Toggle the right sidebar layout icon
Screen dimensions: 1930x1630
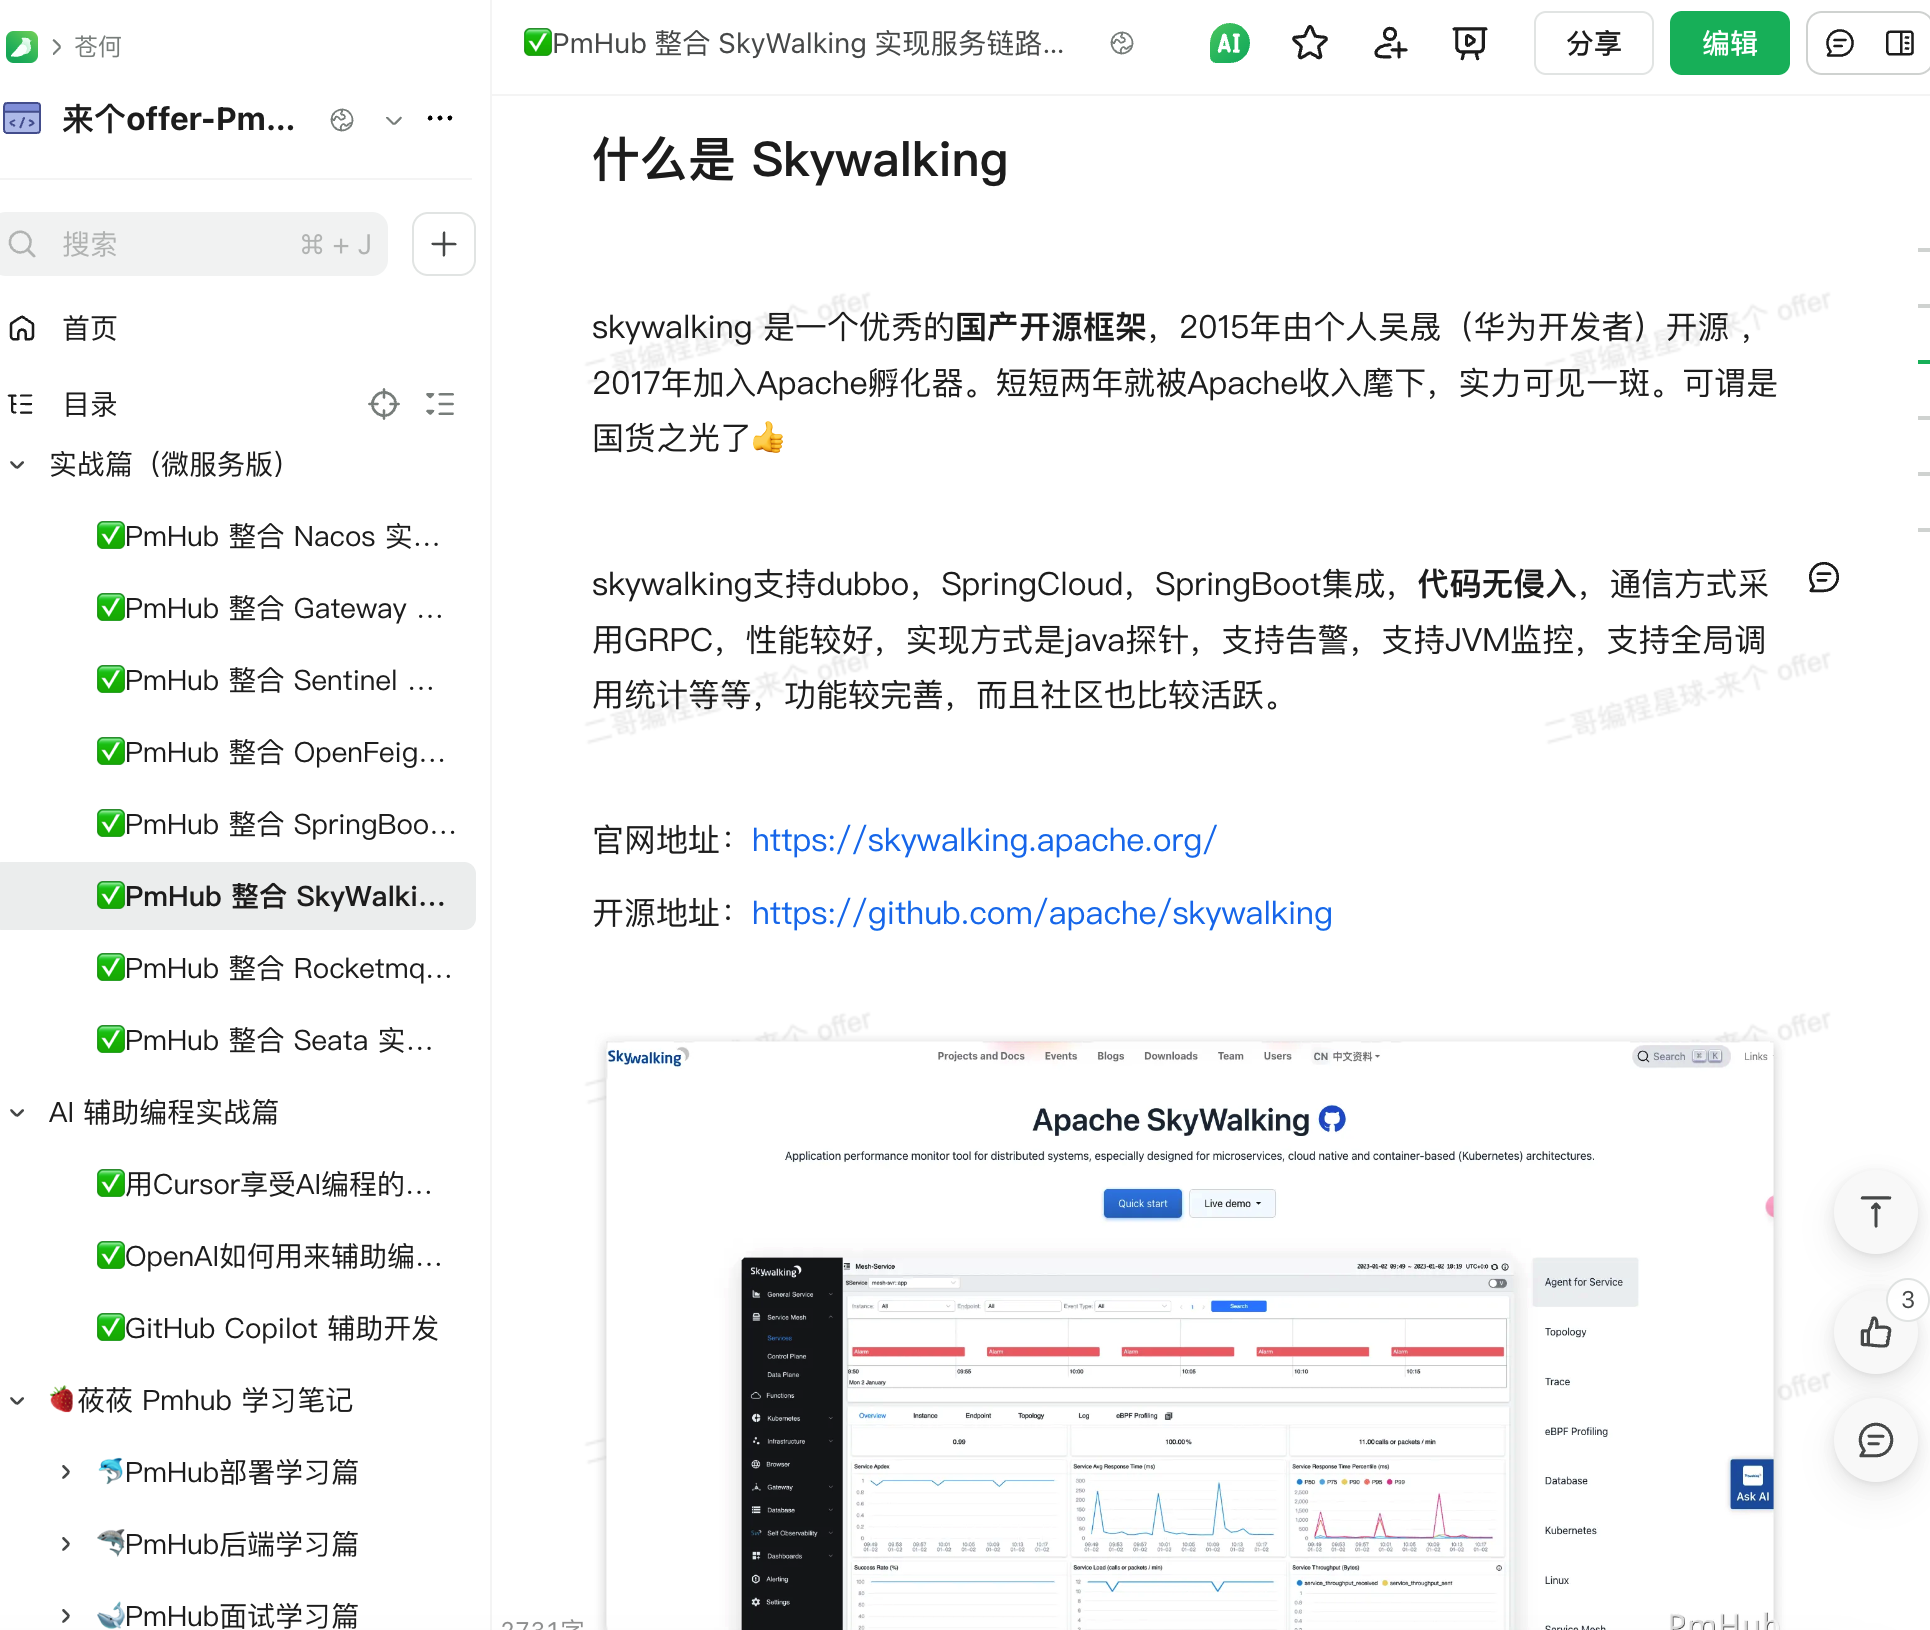point(1899,43)
